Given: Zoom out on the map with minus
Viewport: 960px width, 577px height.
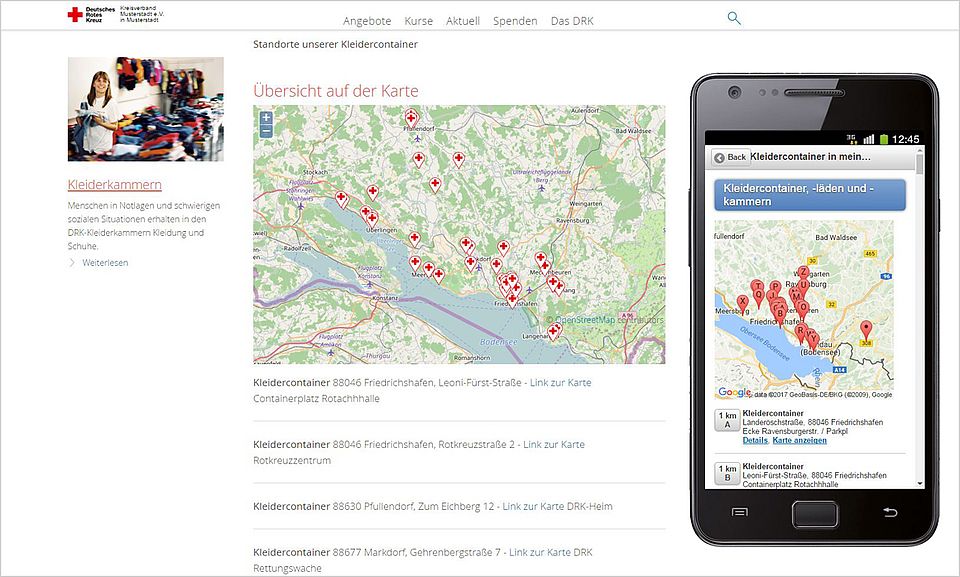Looking at the screenshot, I should (266, 131).
